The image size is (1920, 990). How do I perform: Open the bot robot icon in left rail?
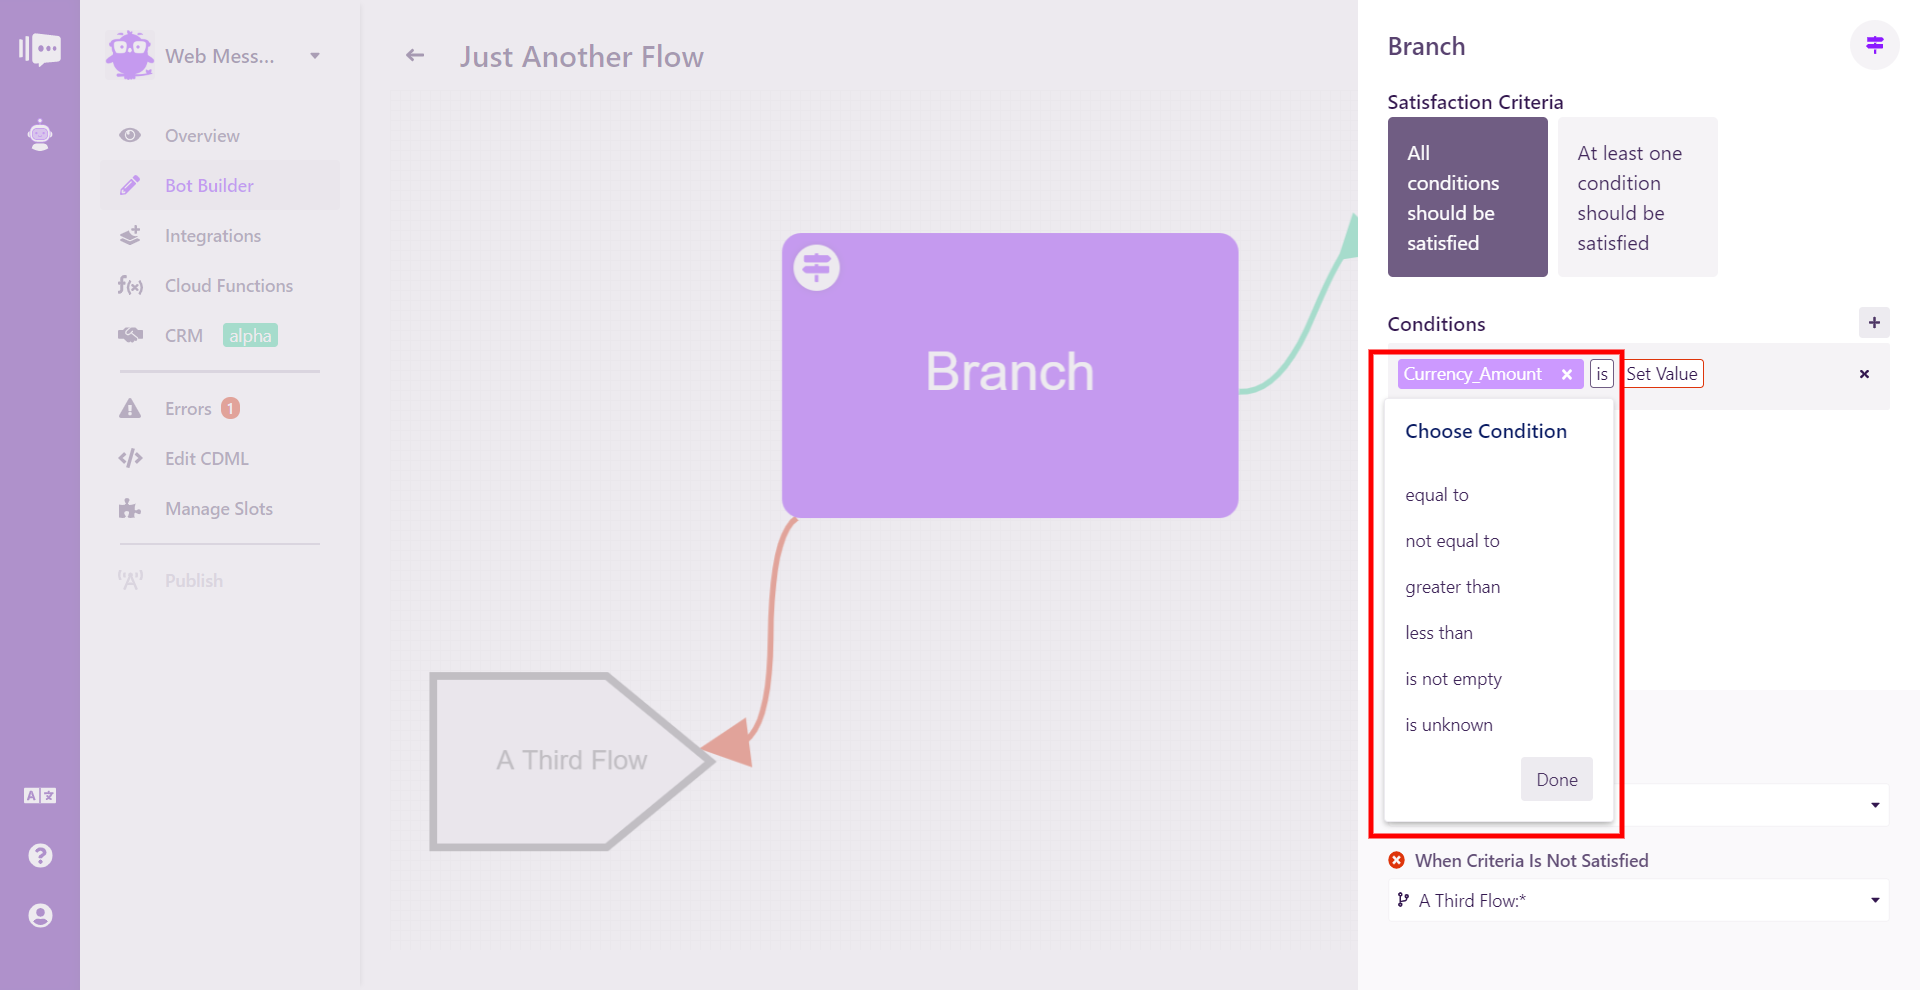(x=40, y=135)
